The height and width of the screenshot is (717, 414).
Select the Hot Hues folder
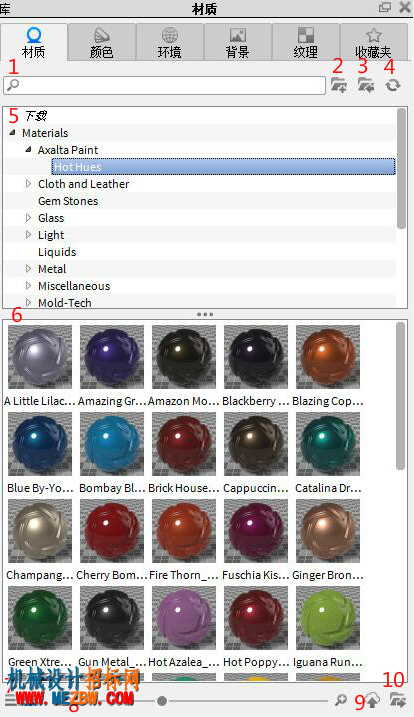pyautogui.click(x=223, y=167)
